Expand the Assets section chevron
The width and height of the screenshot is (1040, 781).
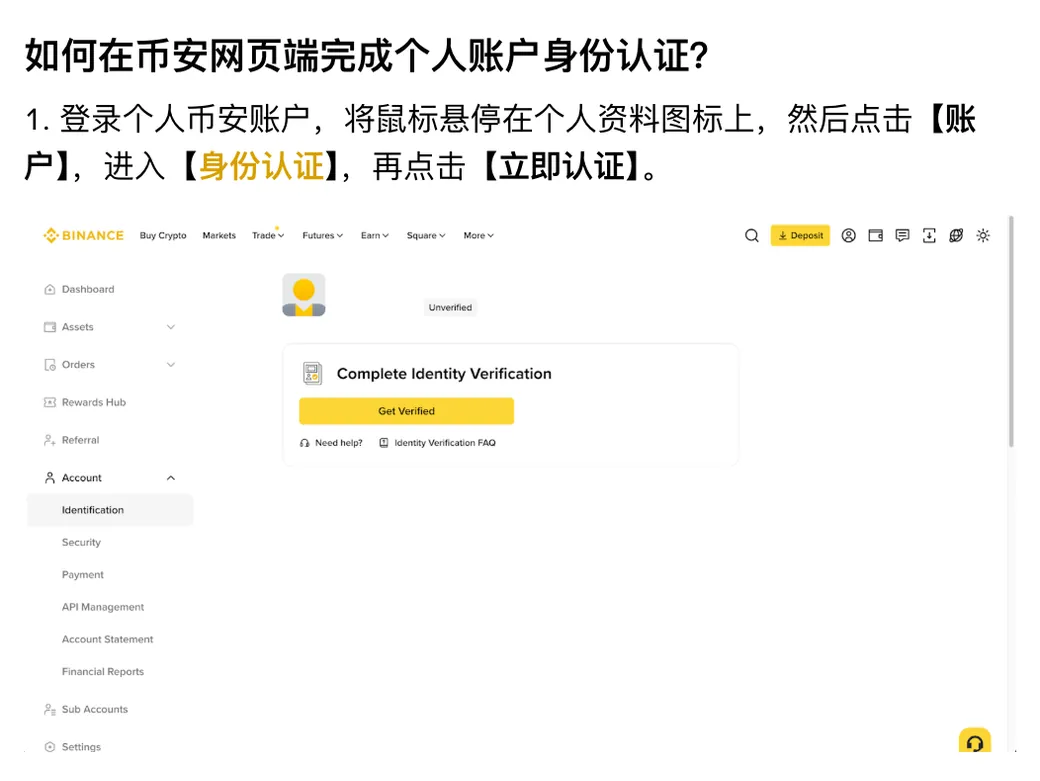(170, 327)
